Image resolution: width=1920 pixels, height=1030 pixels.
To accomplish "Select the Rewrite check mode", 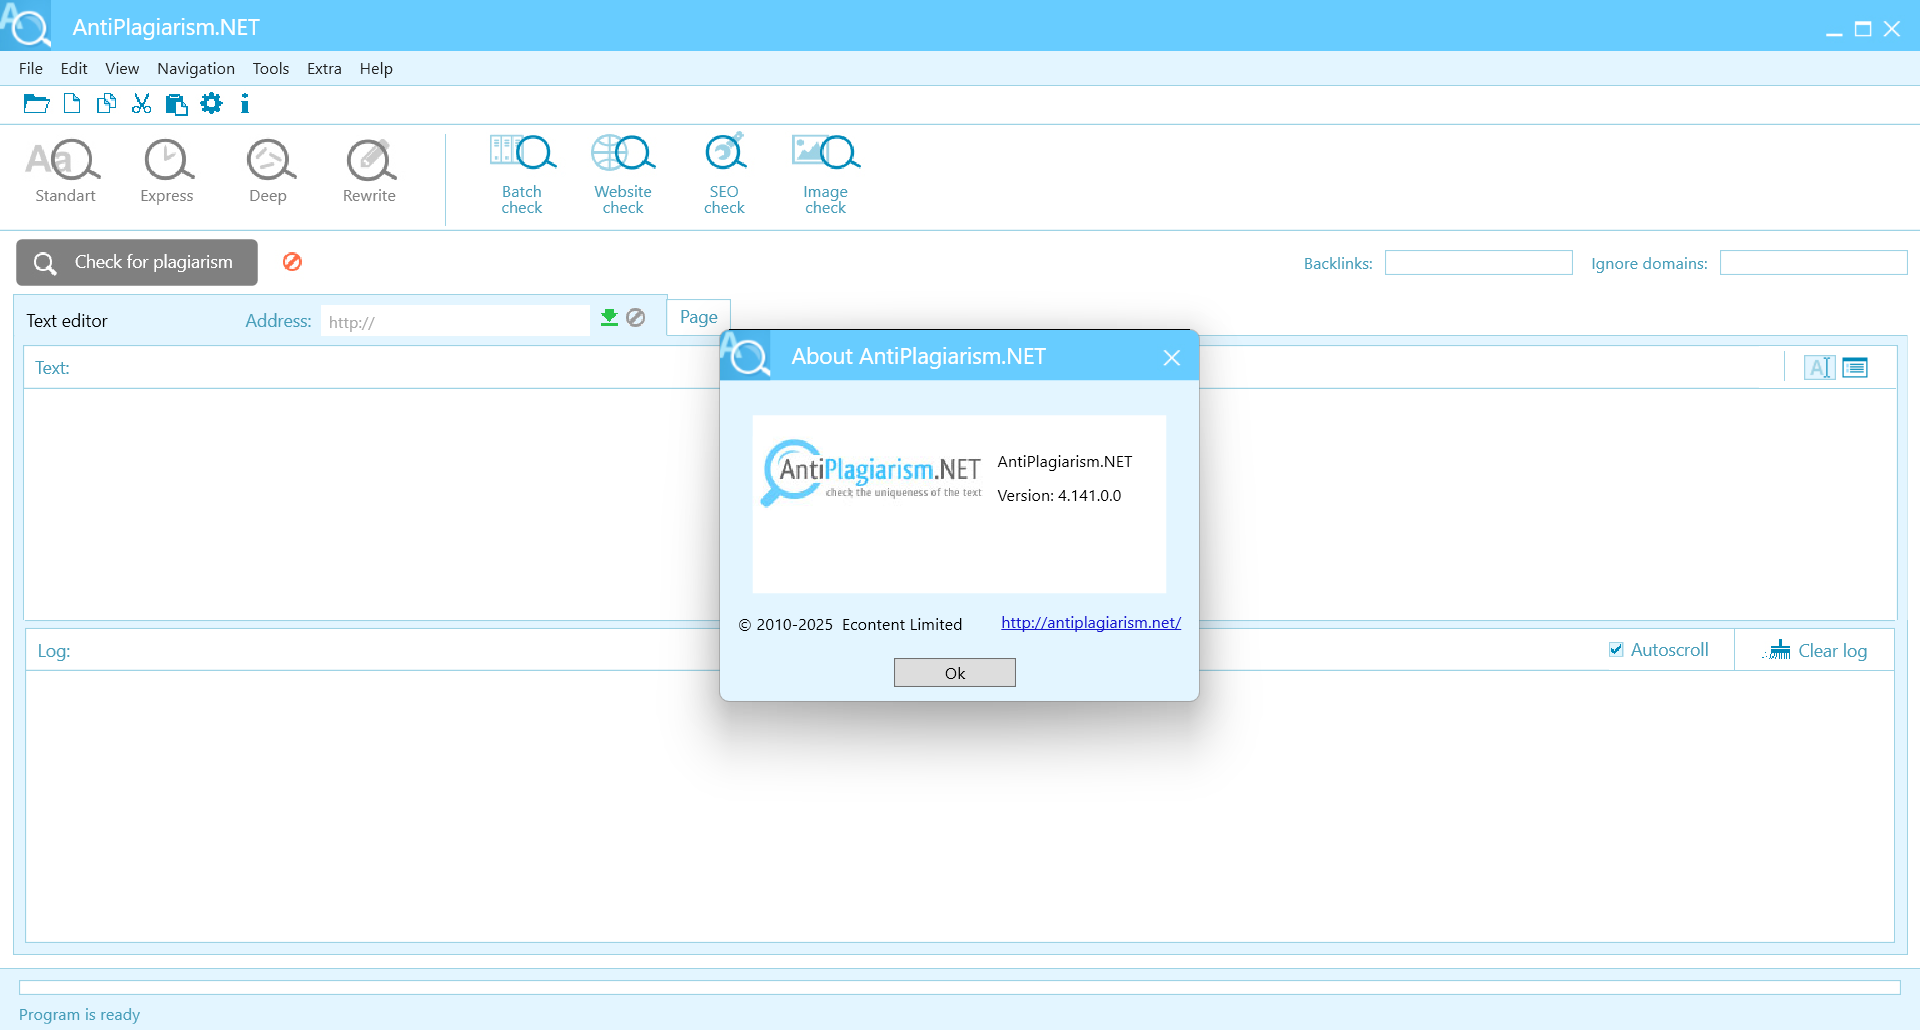I will [369, 172].
